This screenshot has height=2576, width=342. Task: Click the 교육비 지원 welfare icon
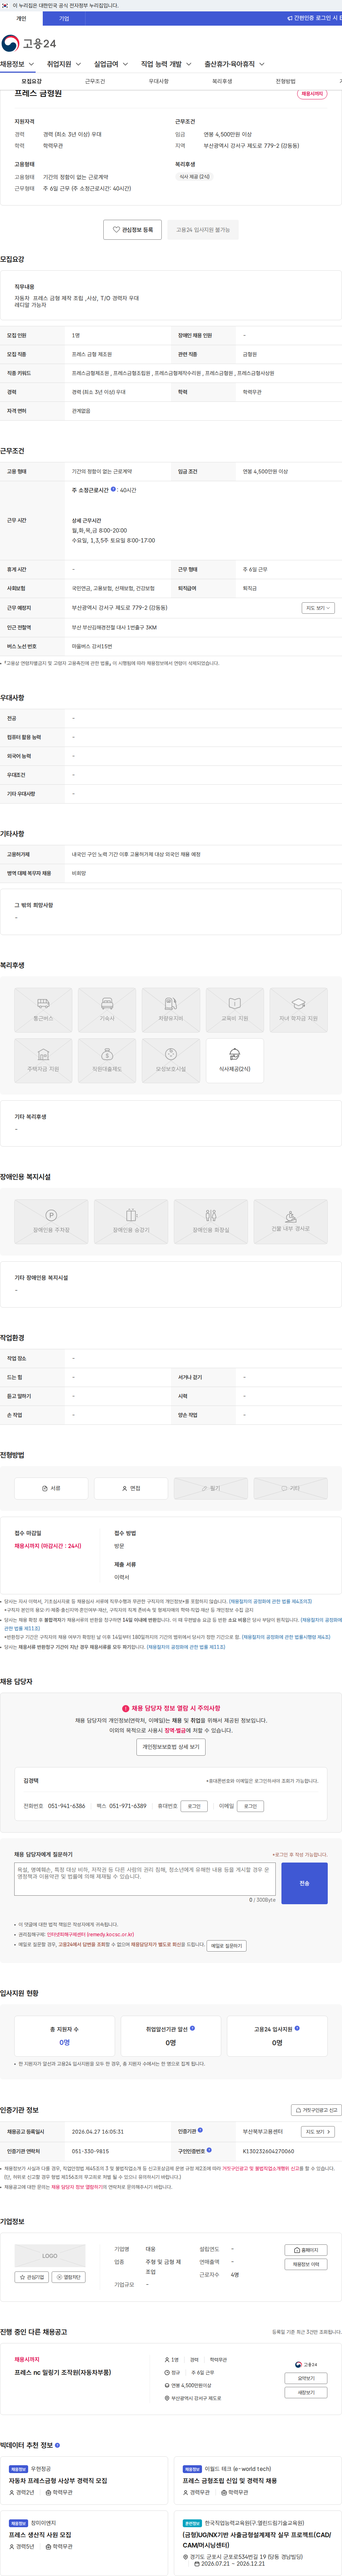[x=235, y=1010]
